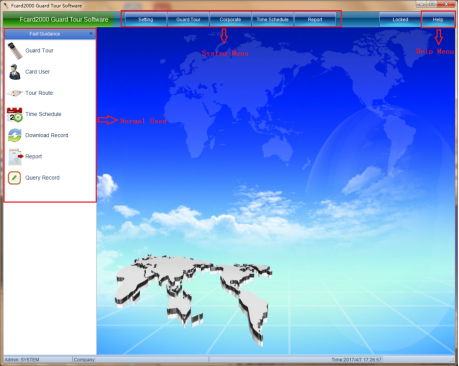Open Guard Tour reader icon in sidebar

[x=15, y=51]
